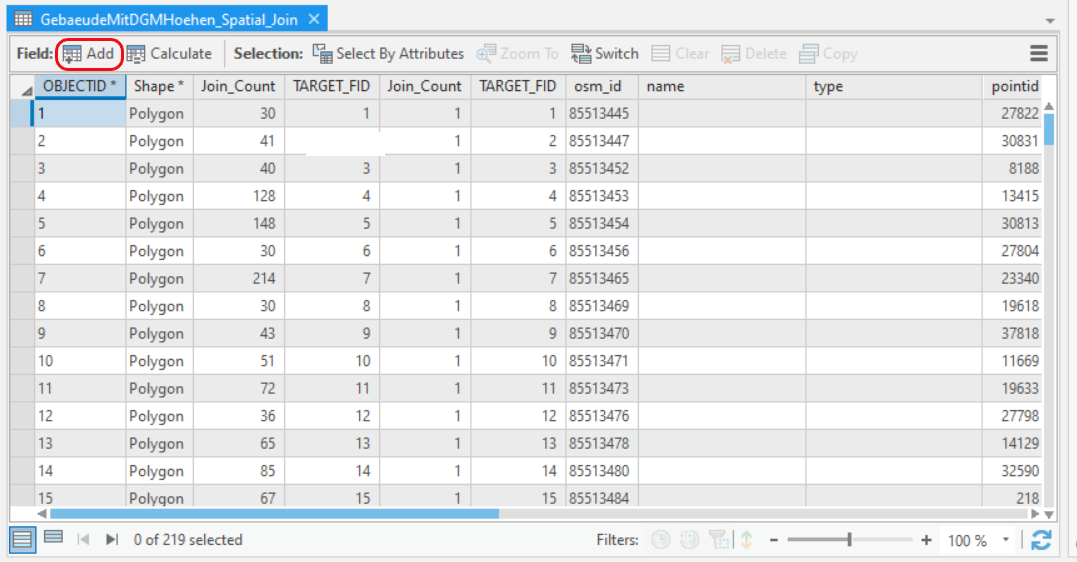Click osm_id cell 85513473

tap(602, 388)
